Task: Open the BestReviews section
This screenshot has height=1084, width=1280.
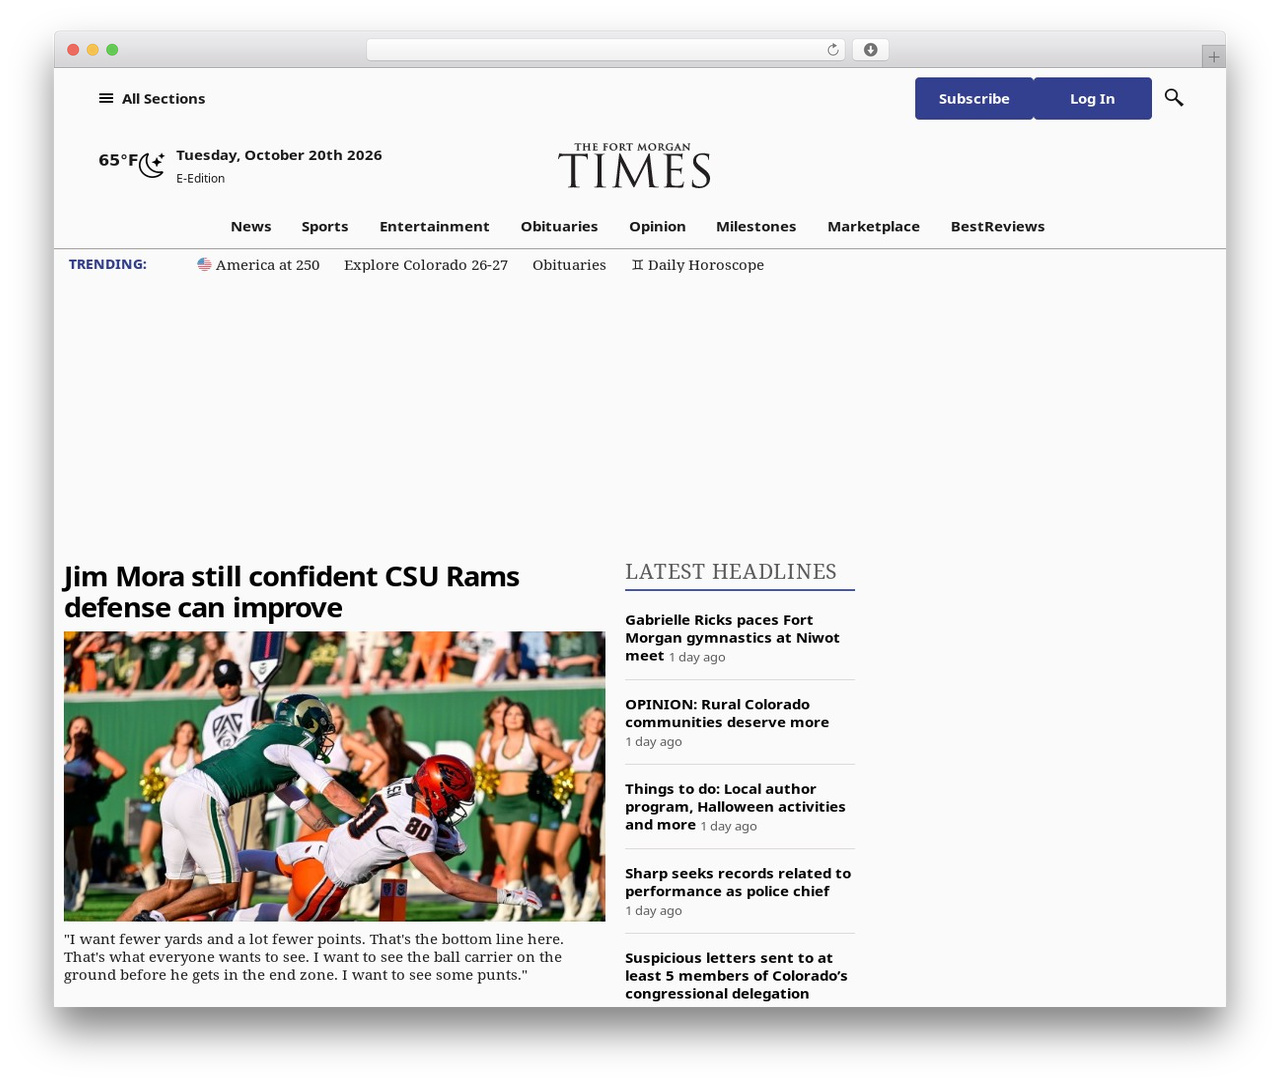Action: click(x=997, y=226)
